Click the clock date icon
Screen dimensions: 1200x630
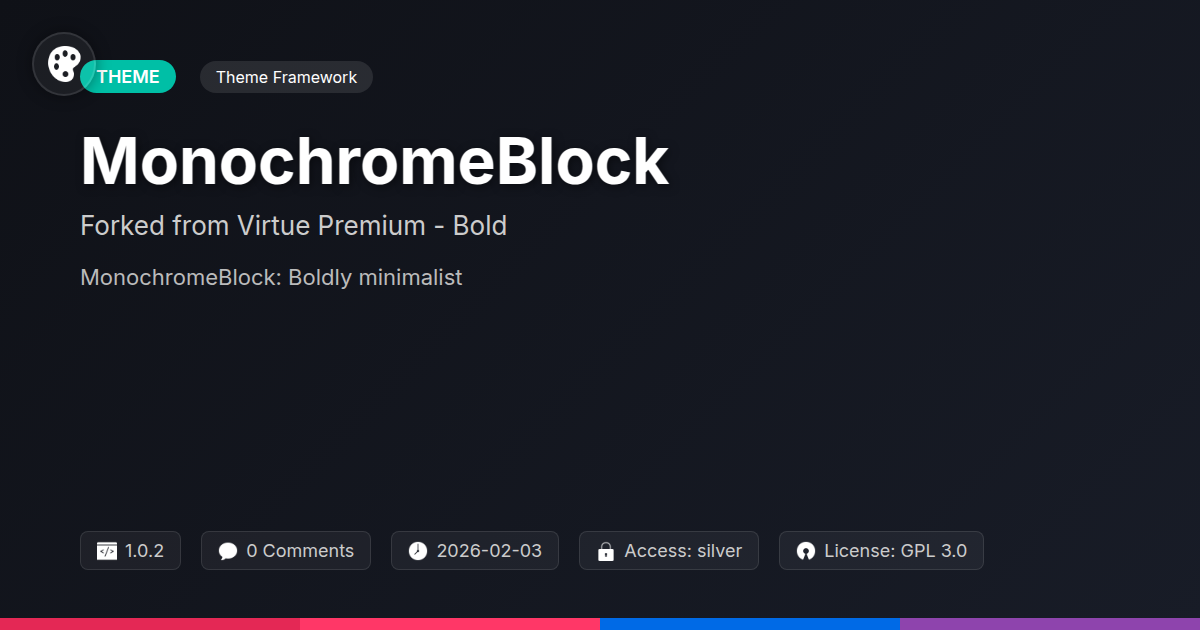[418, 551]
